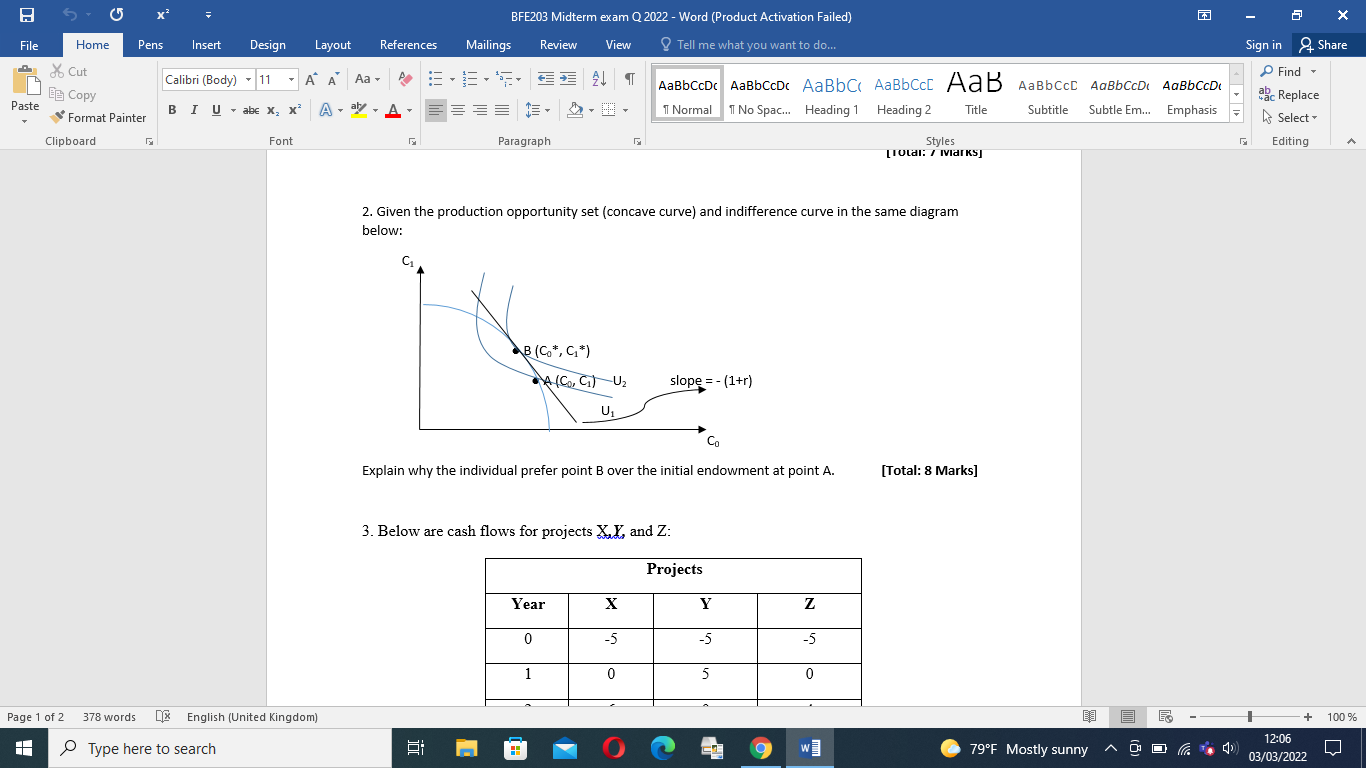
Task: Toggle Underline formatting
Action: (x=216, y=110)
